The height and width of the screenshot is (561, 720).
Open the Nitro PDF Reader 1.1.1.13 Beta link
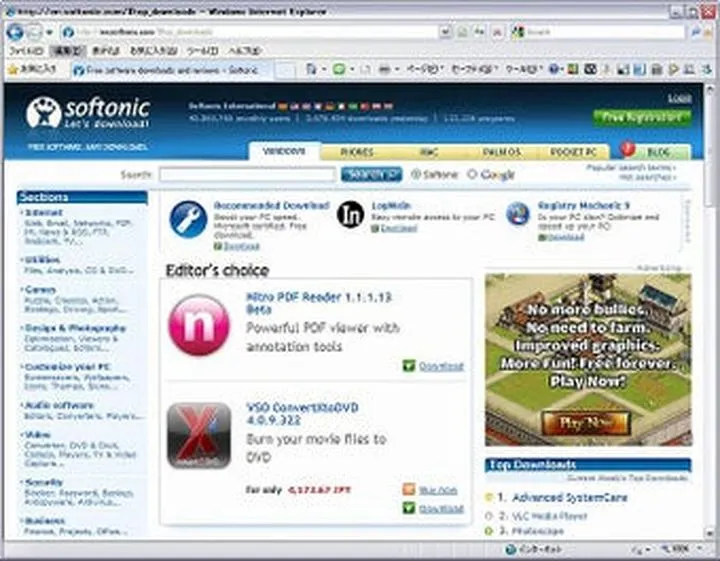319,303
